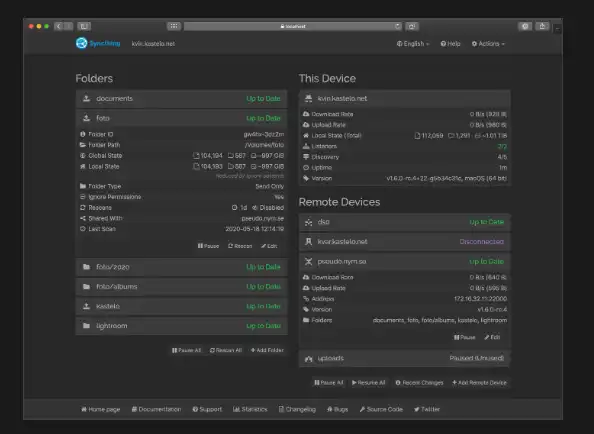This screenshot has height=434, width=594.
Task: Click the Folder Path open-folder icon
Action: [83, 145]
